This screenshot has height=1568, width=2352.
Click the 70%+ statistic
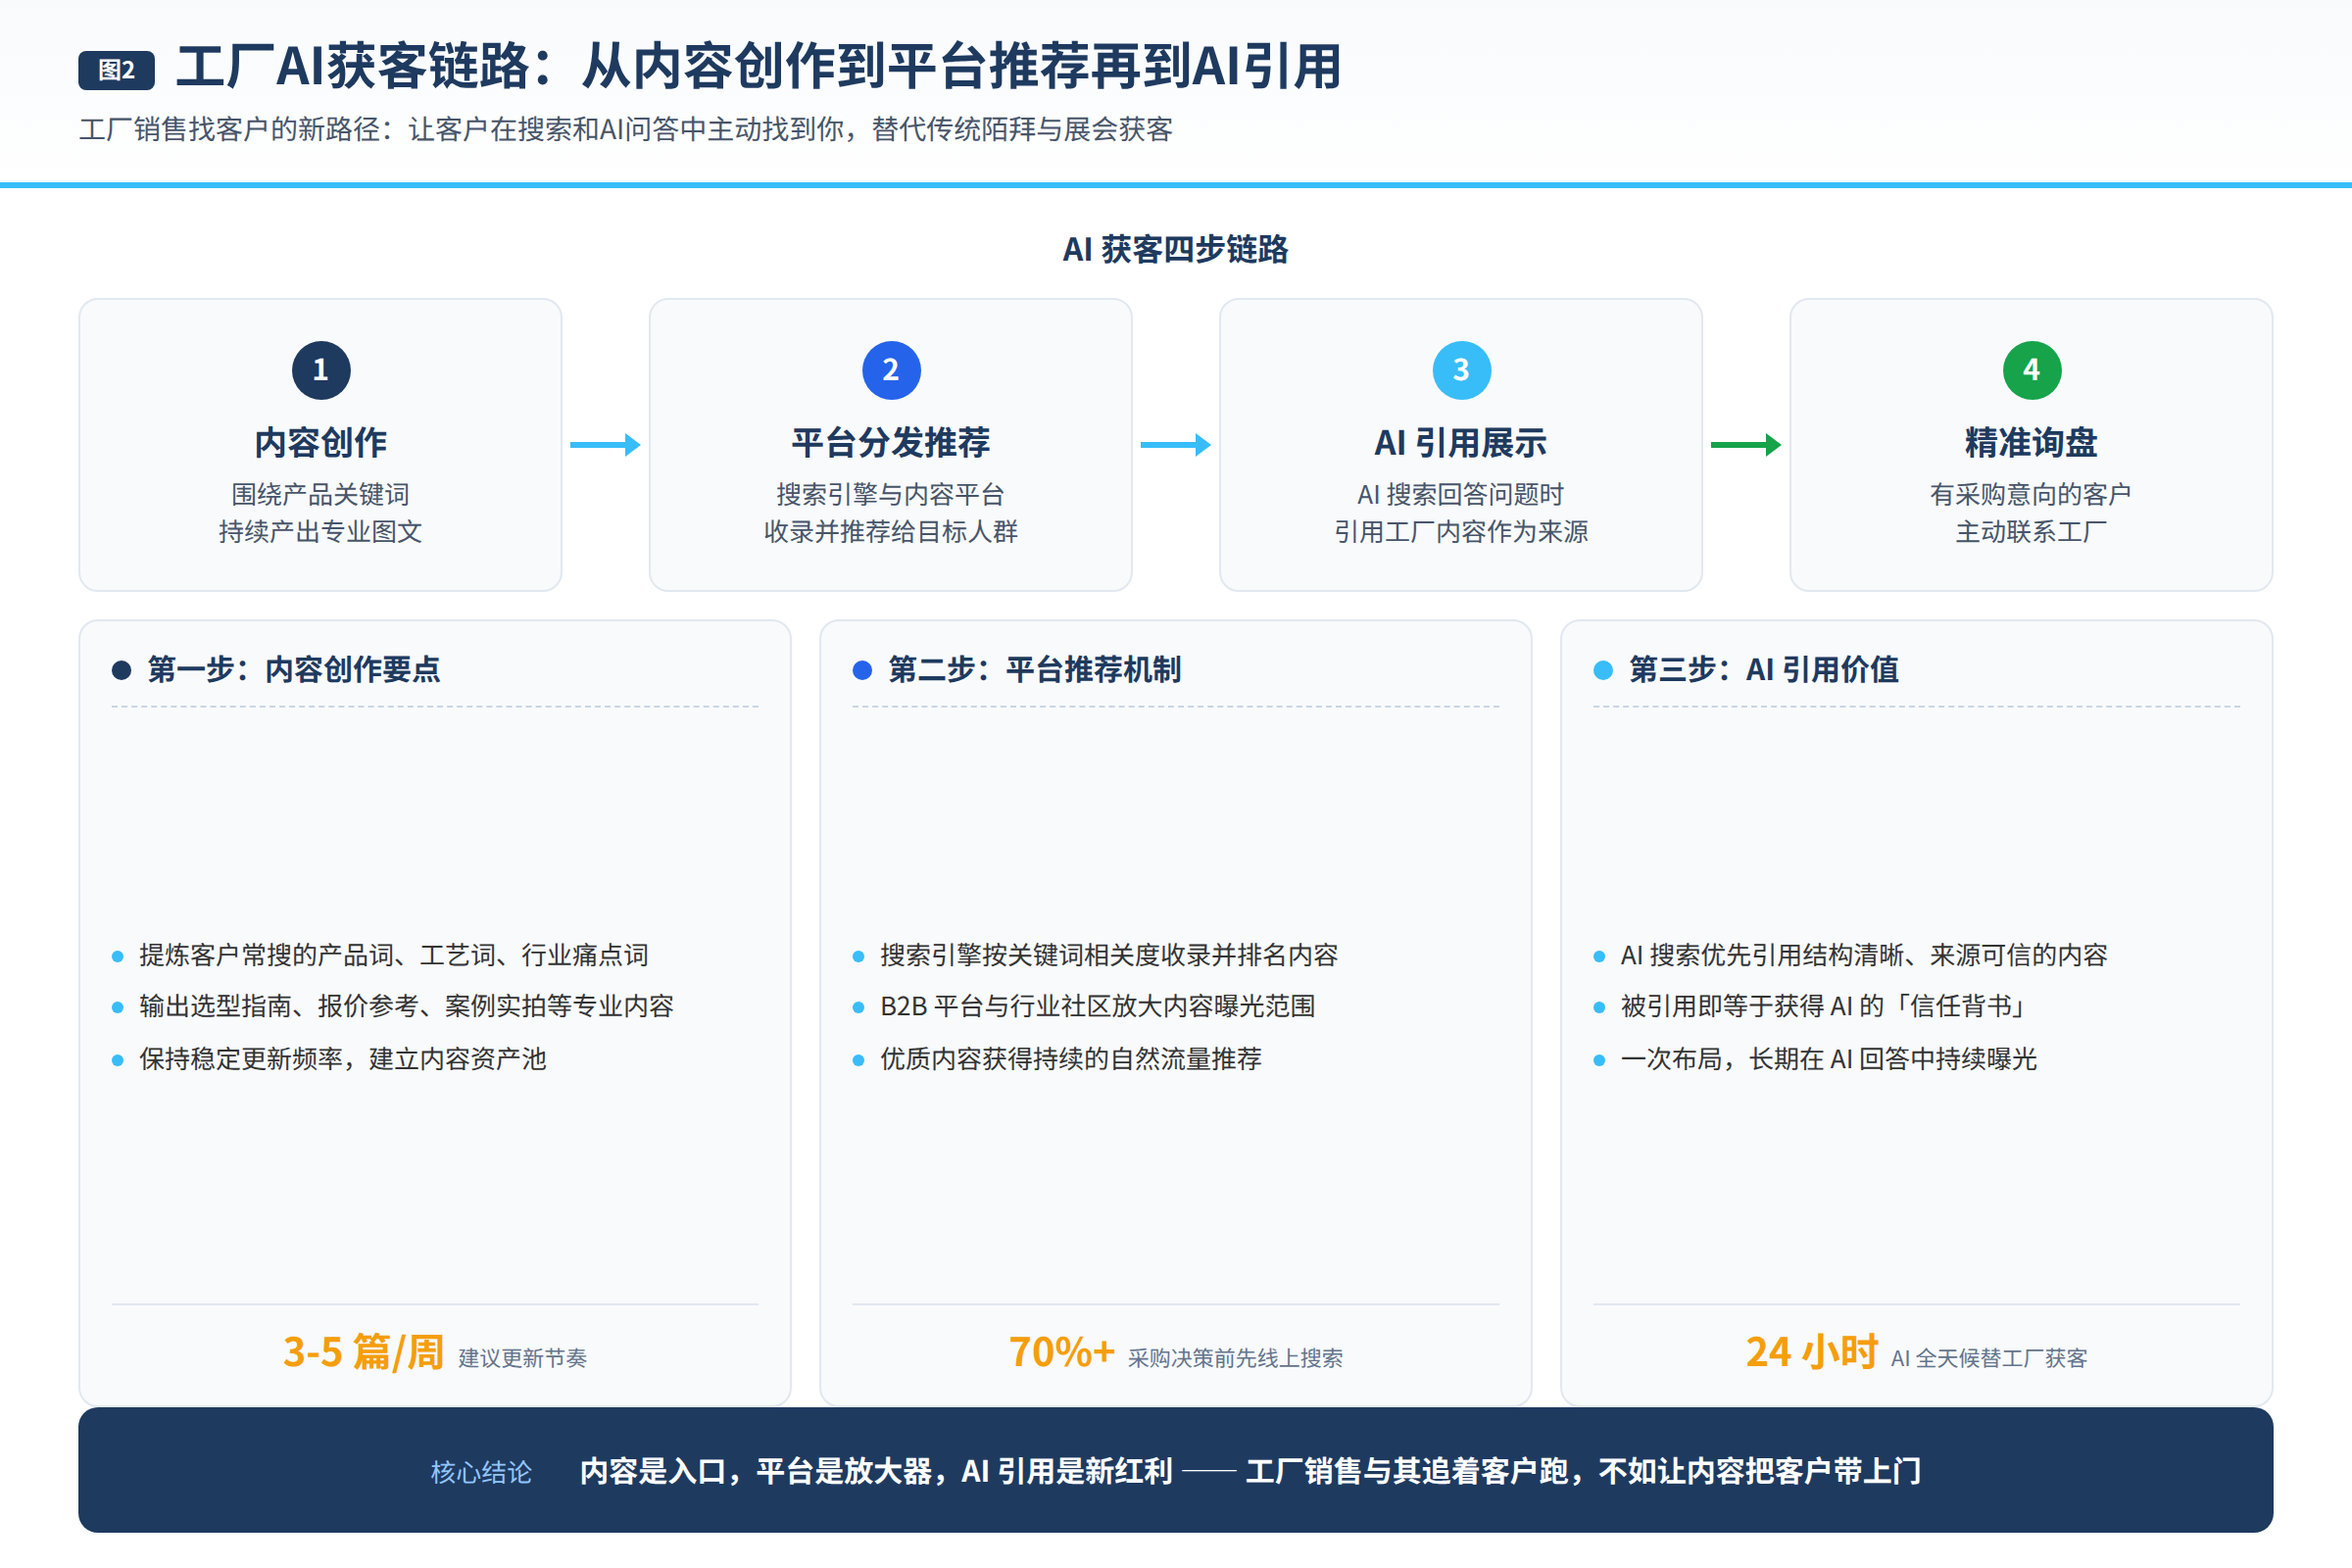[1062, 1352]
